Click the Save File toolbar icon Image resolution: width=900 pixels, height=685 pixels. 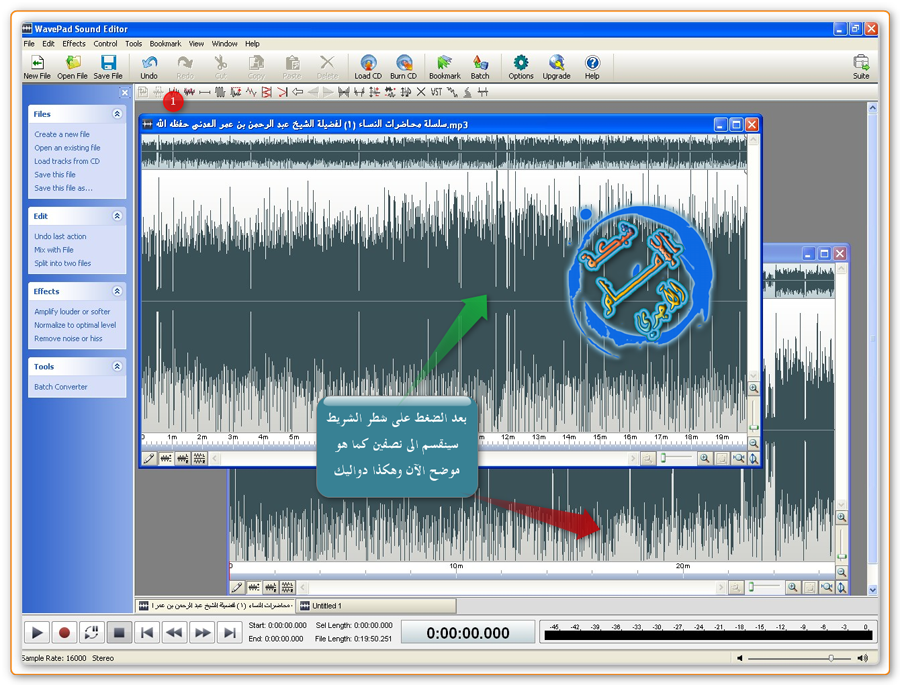point(108,67)
